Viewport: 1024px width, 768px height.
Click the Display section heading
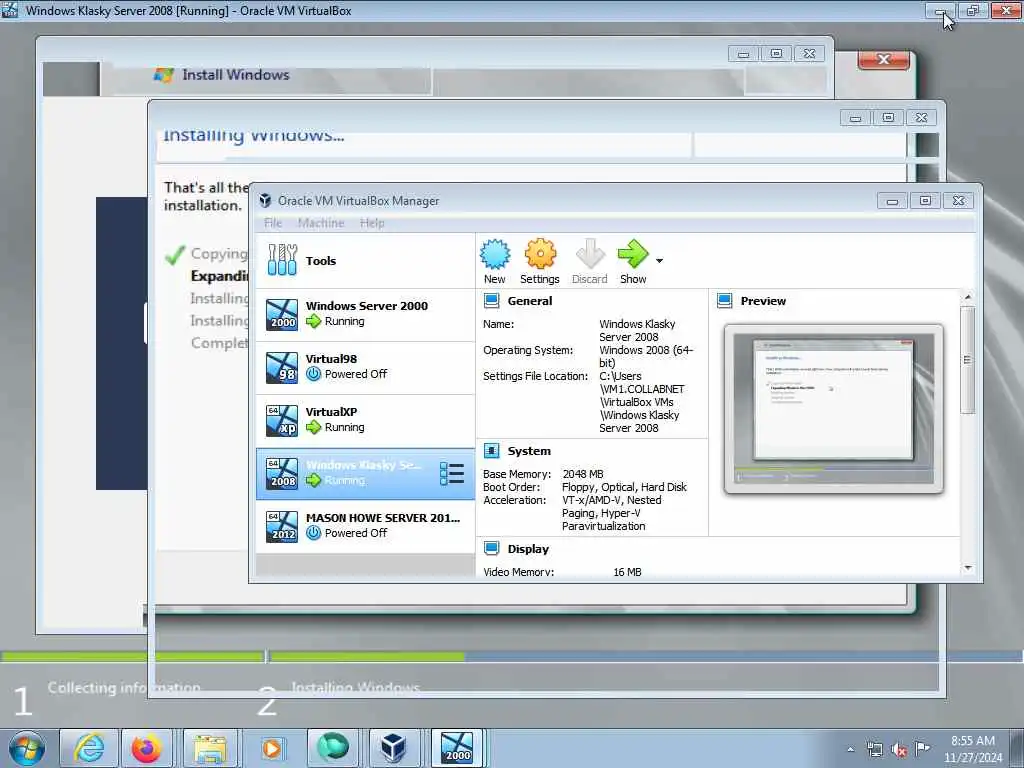[528, 549]
